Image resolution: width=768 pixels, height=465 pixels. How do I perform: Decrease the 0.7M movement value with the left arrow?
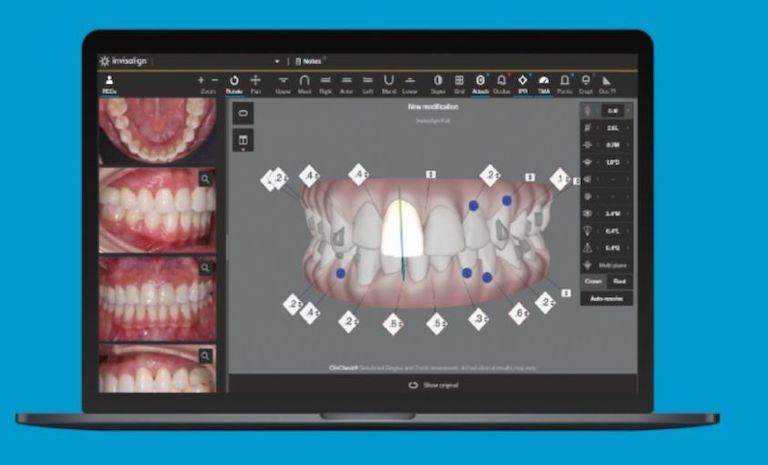[x=598, y=145]
